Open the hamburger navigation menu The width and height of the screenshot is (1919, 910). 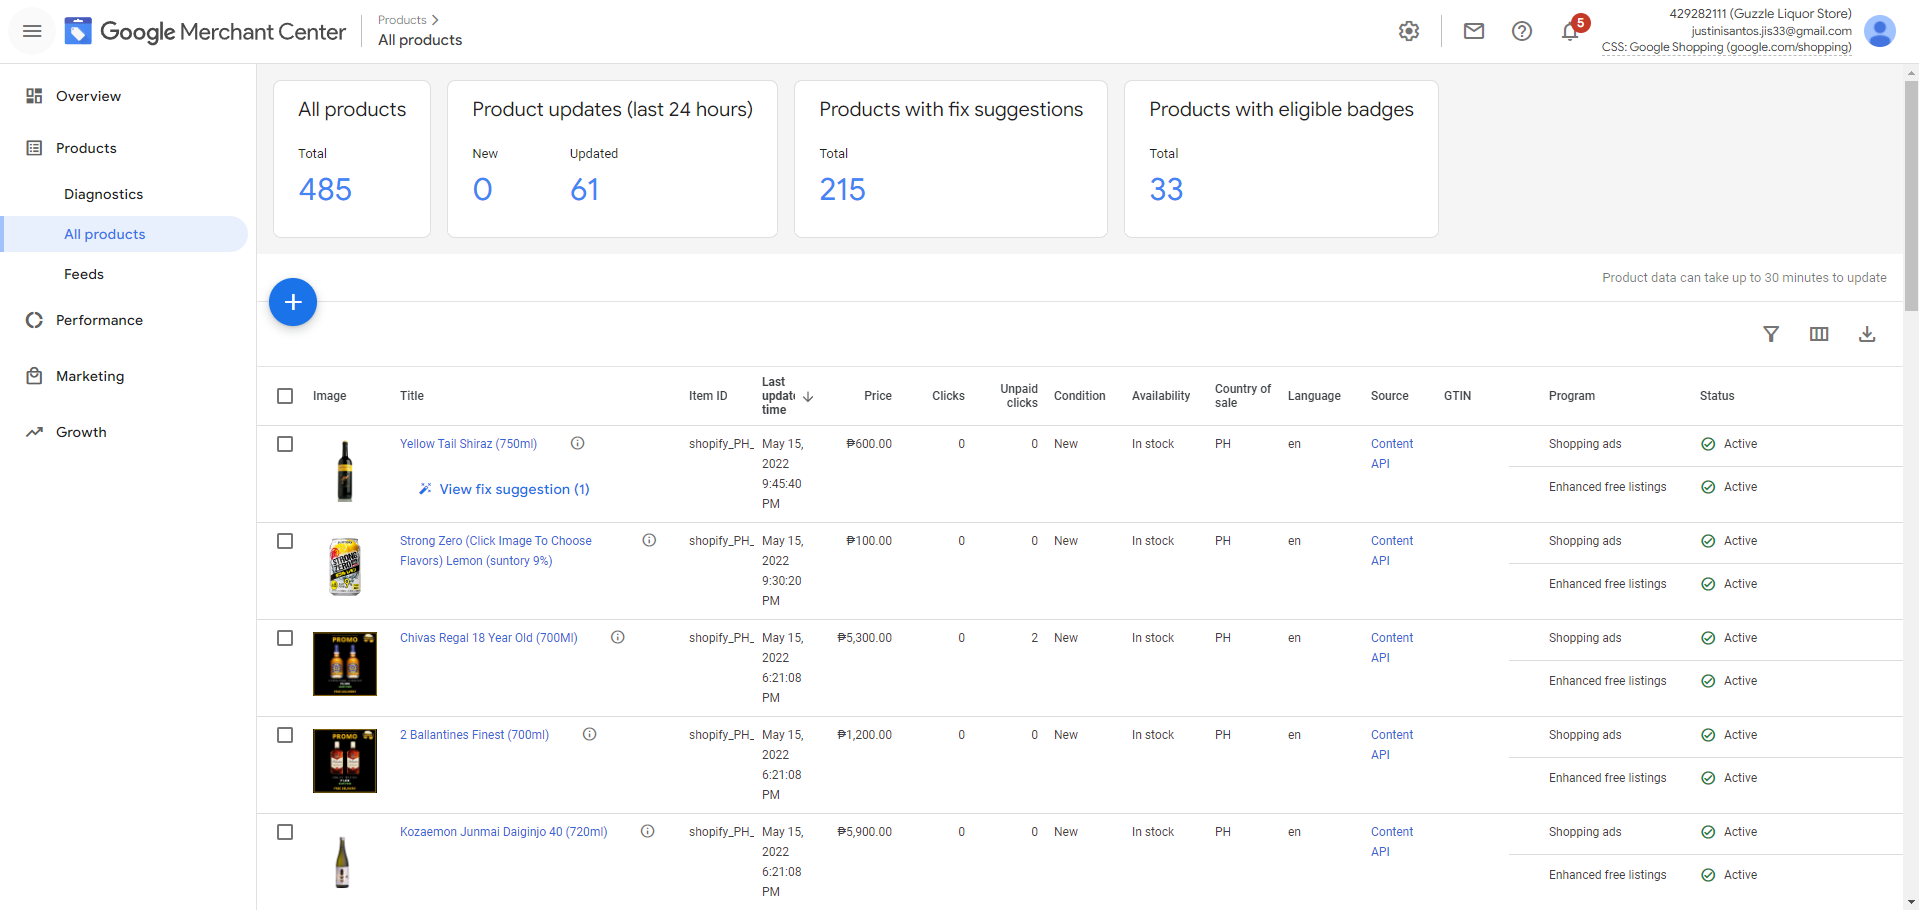(32, 31)
